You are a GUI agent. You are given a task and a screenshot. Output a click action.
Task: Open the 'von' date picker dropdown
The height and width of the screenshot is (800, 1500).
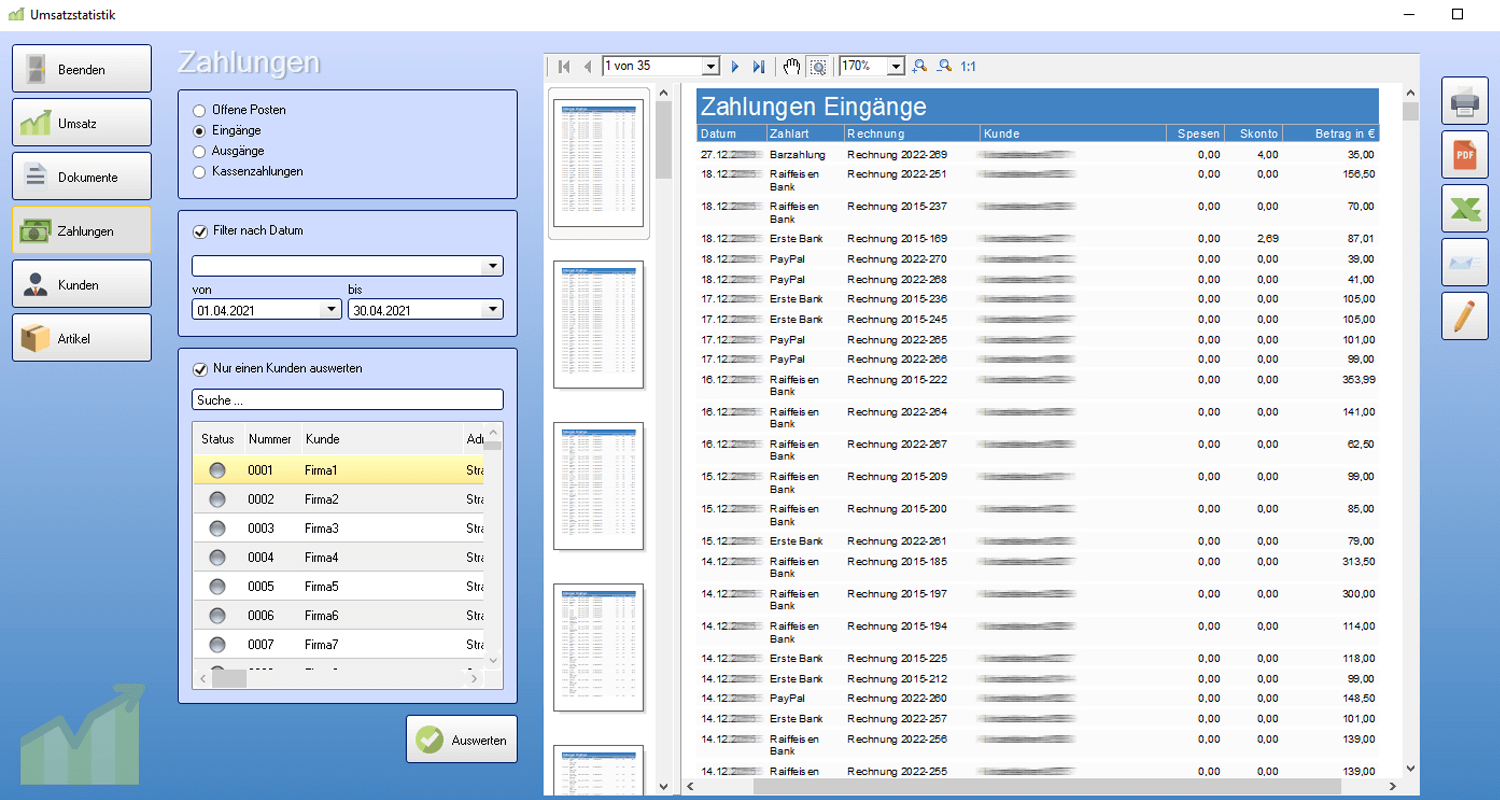pyautogui.click(x=332, y=310)
